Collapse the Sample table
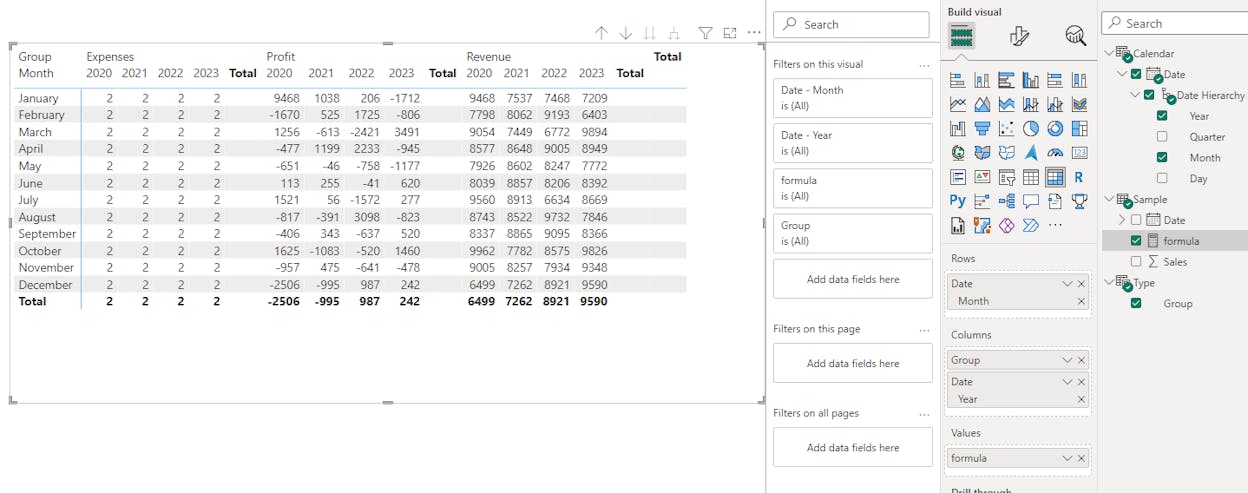This screenshot has height=493, width=1248. point(1109,199)
